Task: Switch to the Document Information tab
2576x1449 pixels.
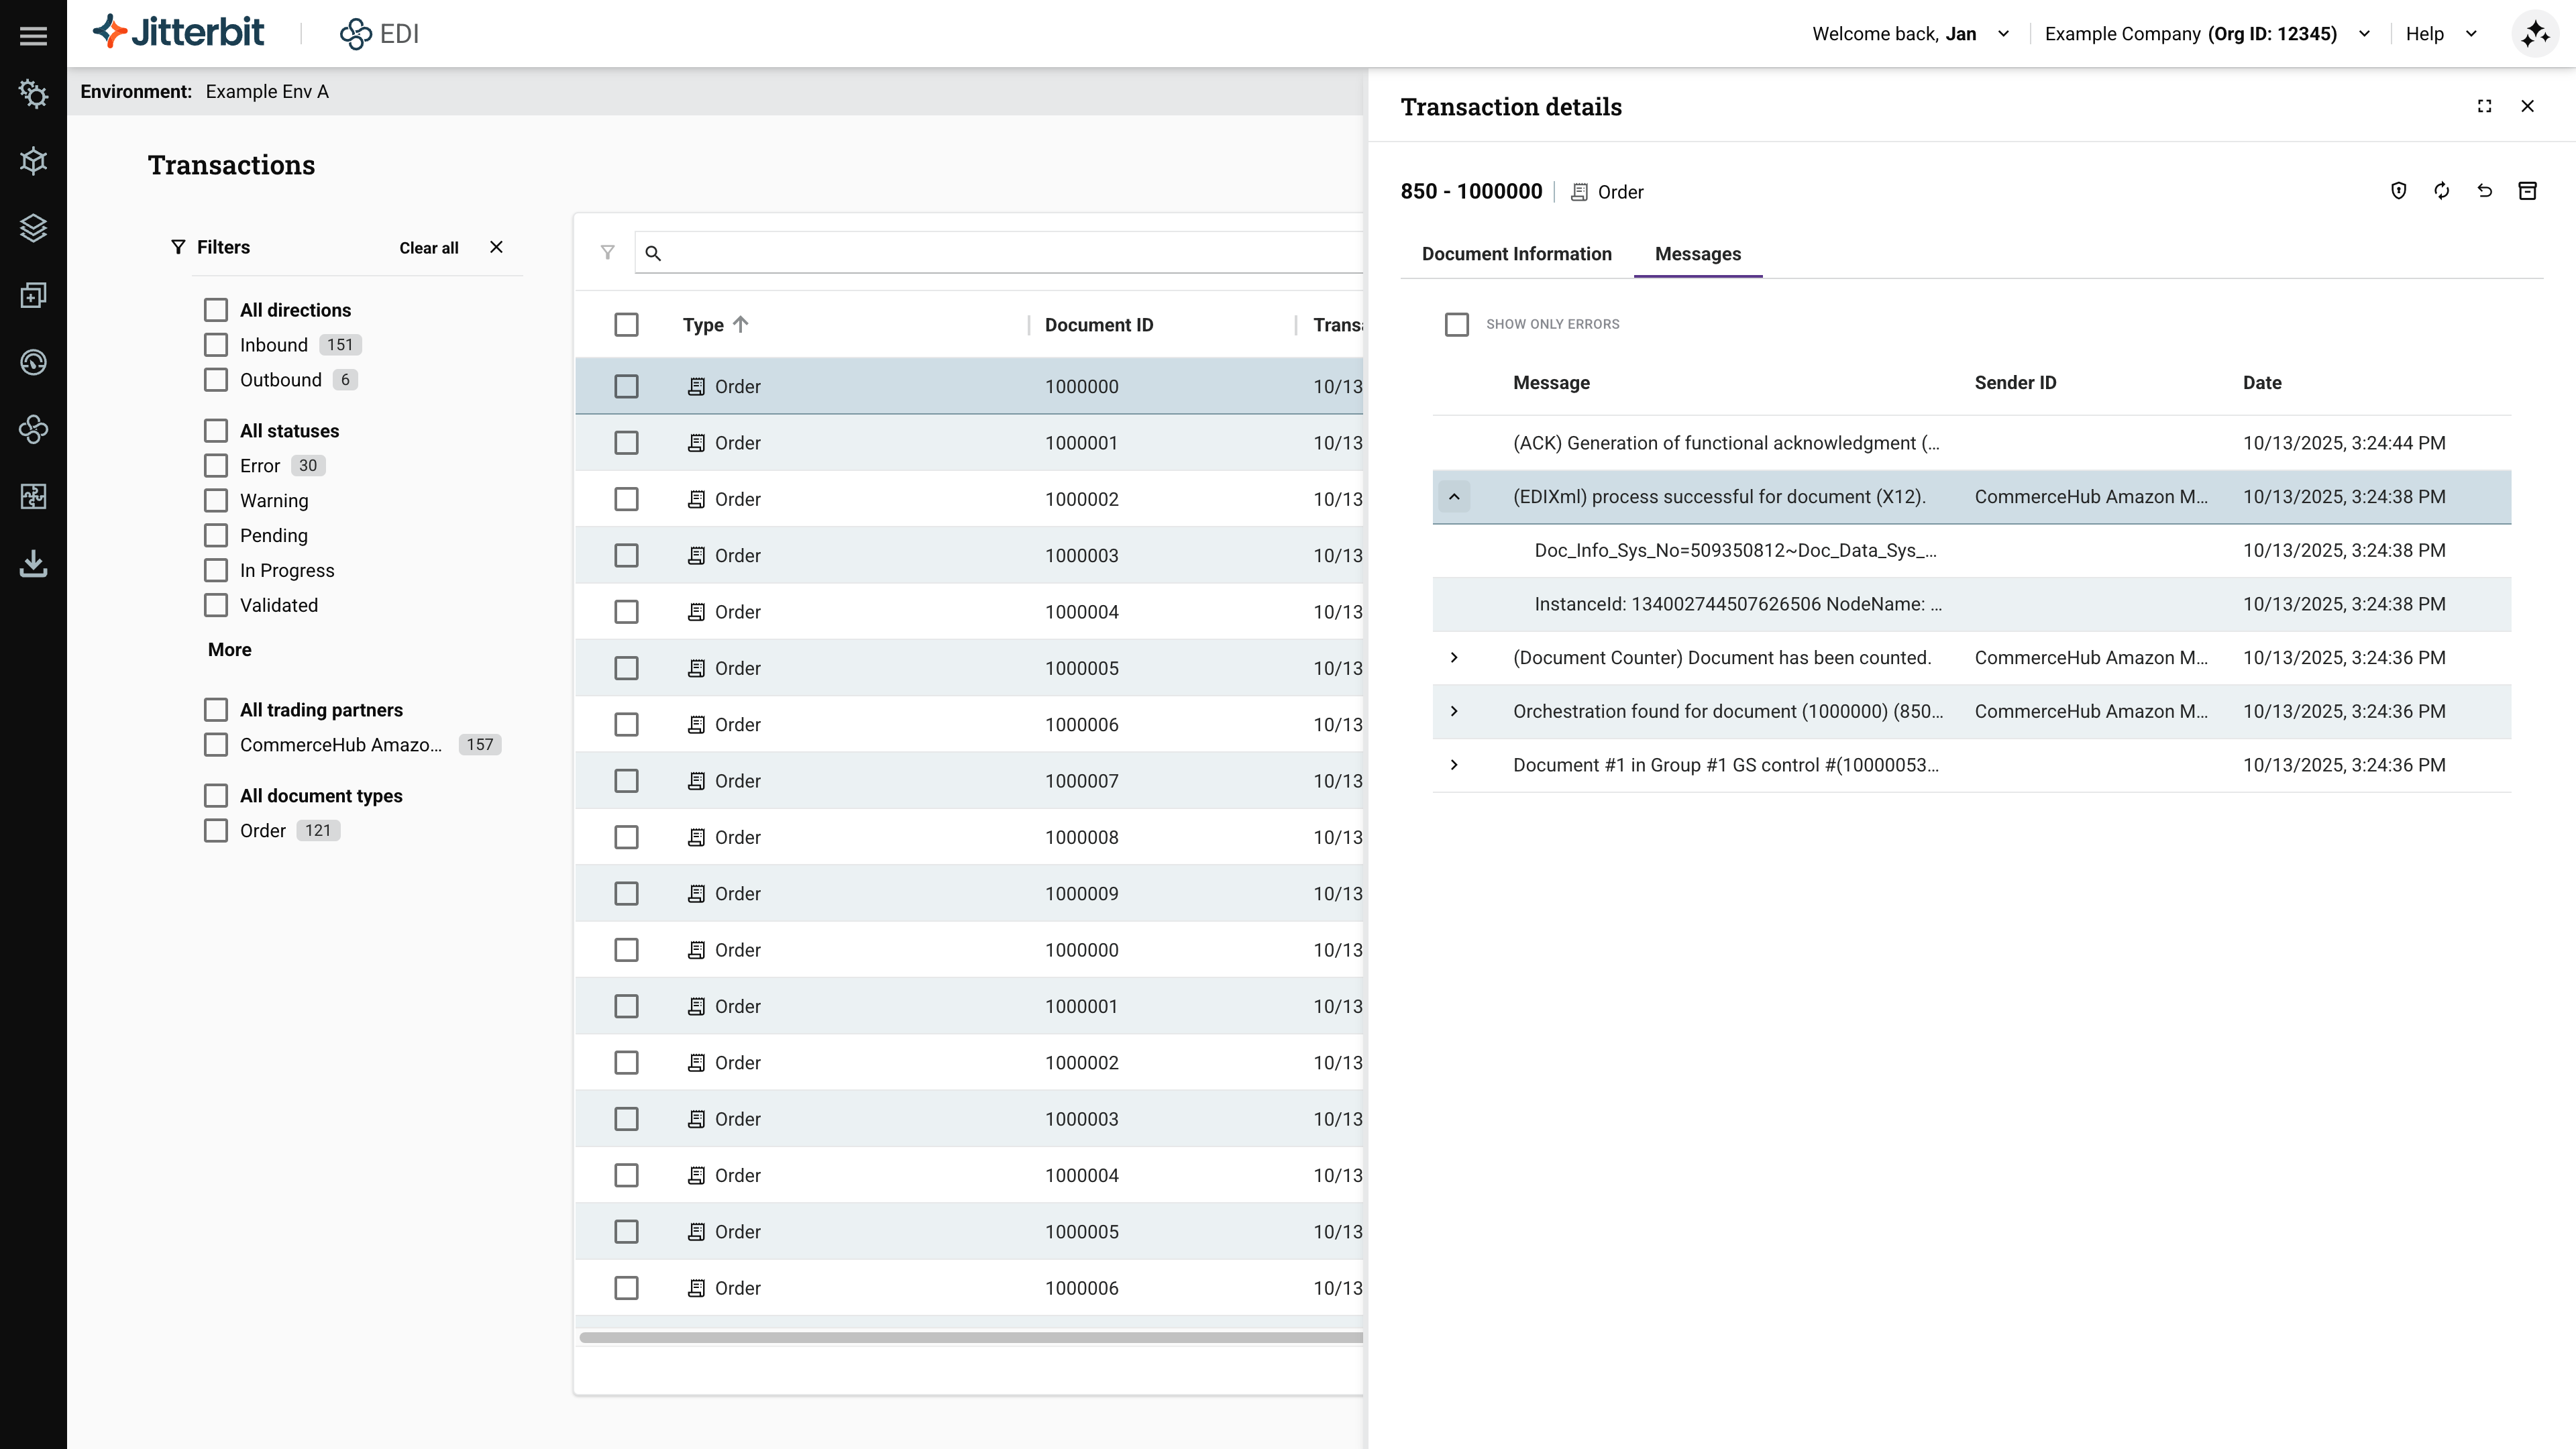Action: tap(1516, 254)
